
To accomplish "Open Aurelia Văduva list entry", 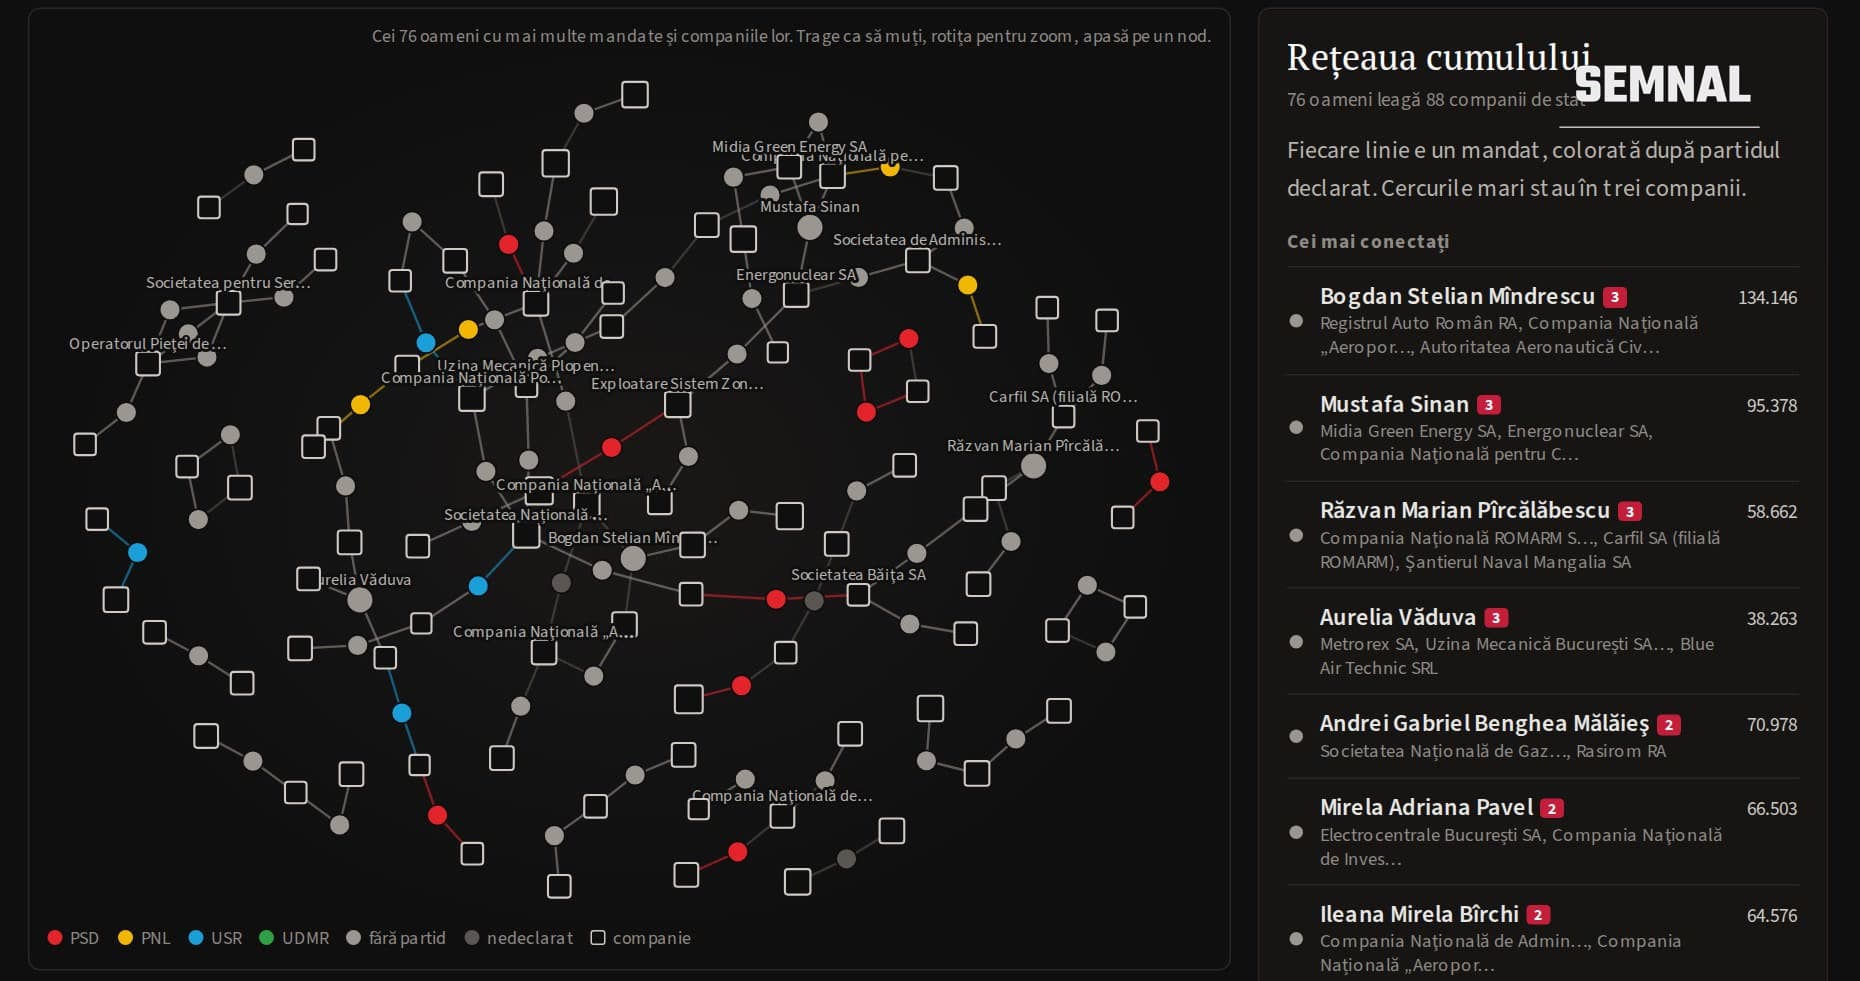I will (1543, 642).
